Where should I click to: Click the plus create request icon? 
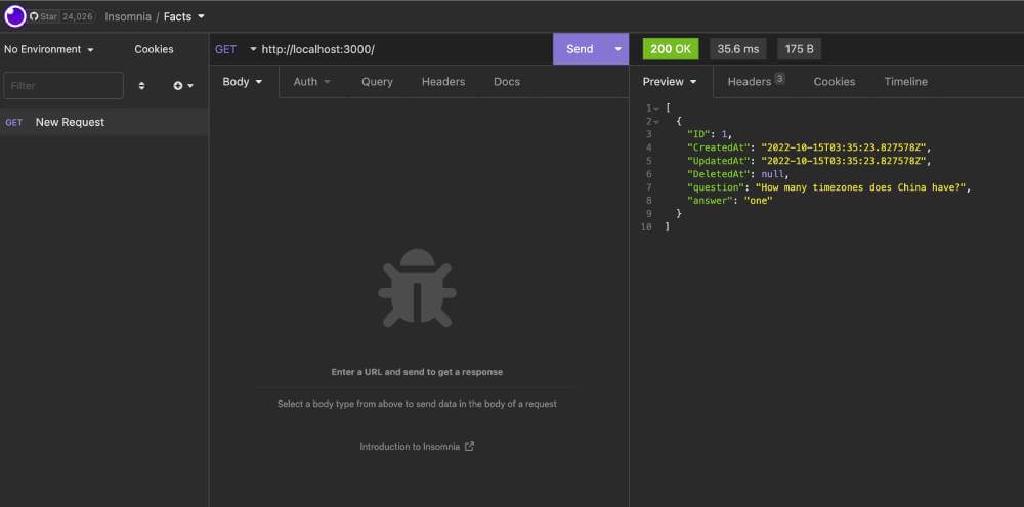point(178,86)
